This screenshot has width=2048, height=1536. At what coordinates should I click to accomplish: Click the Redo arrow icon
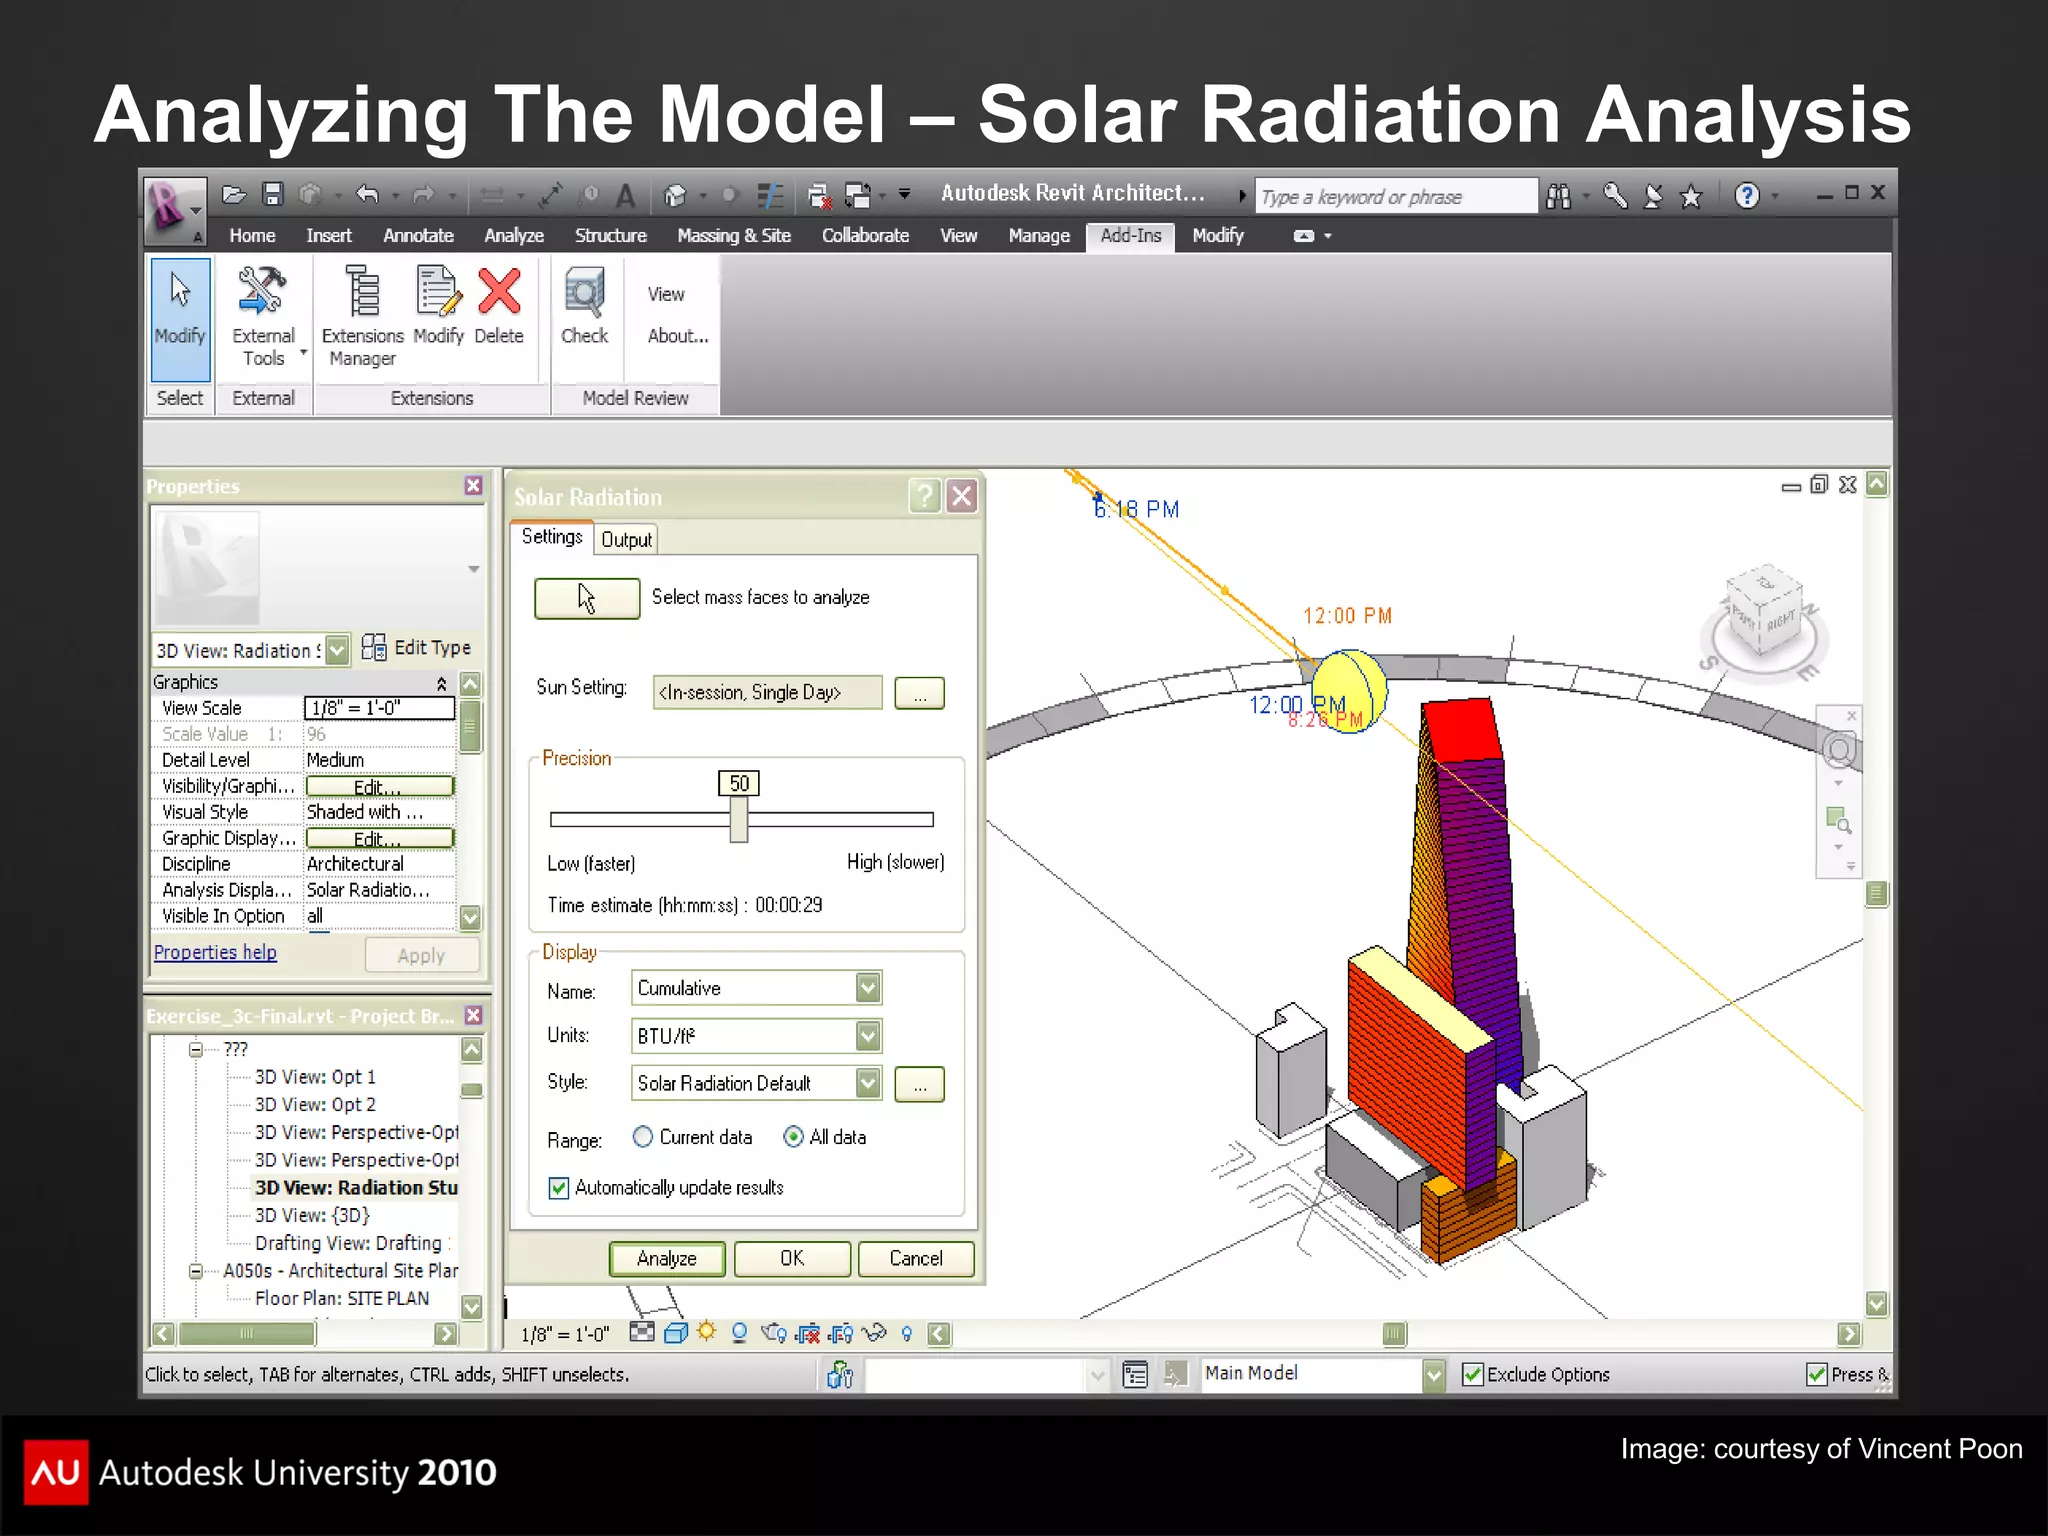pyautogui.click(x=424, y=195)
